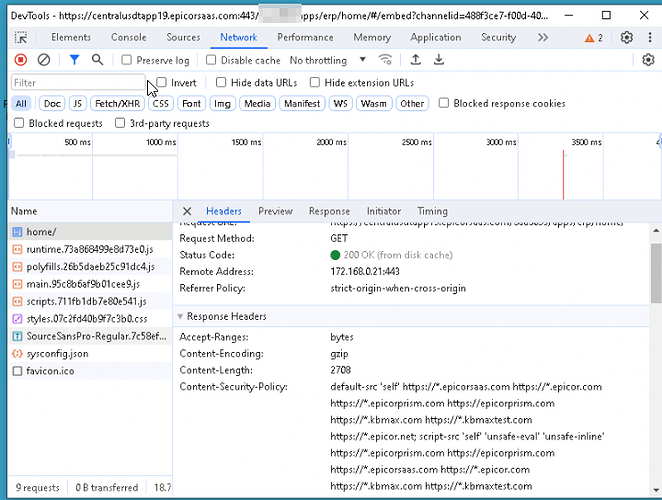The height and width of the screenshot is (500, 662).
Task: Open the Initiator details tab
Action: (x=384, y=211)
